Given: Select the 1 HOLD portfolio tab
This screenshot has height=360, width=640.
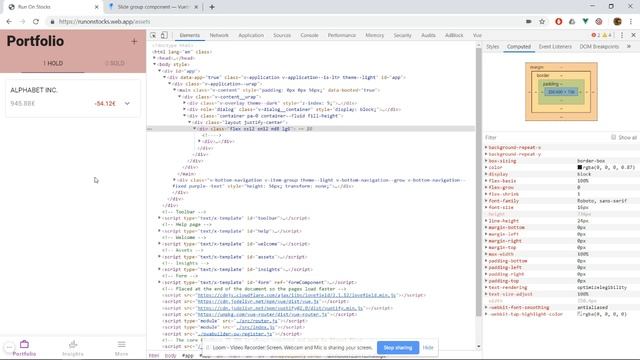Looking at the screenshot, I should click(x=53, y=63).
